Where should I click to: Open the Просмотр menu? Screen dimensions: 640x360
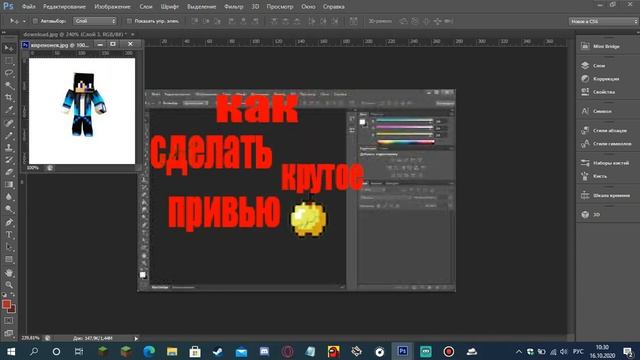click(280, 7)
